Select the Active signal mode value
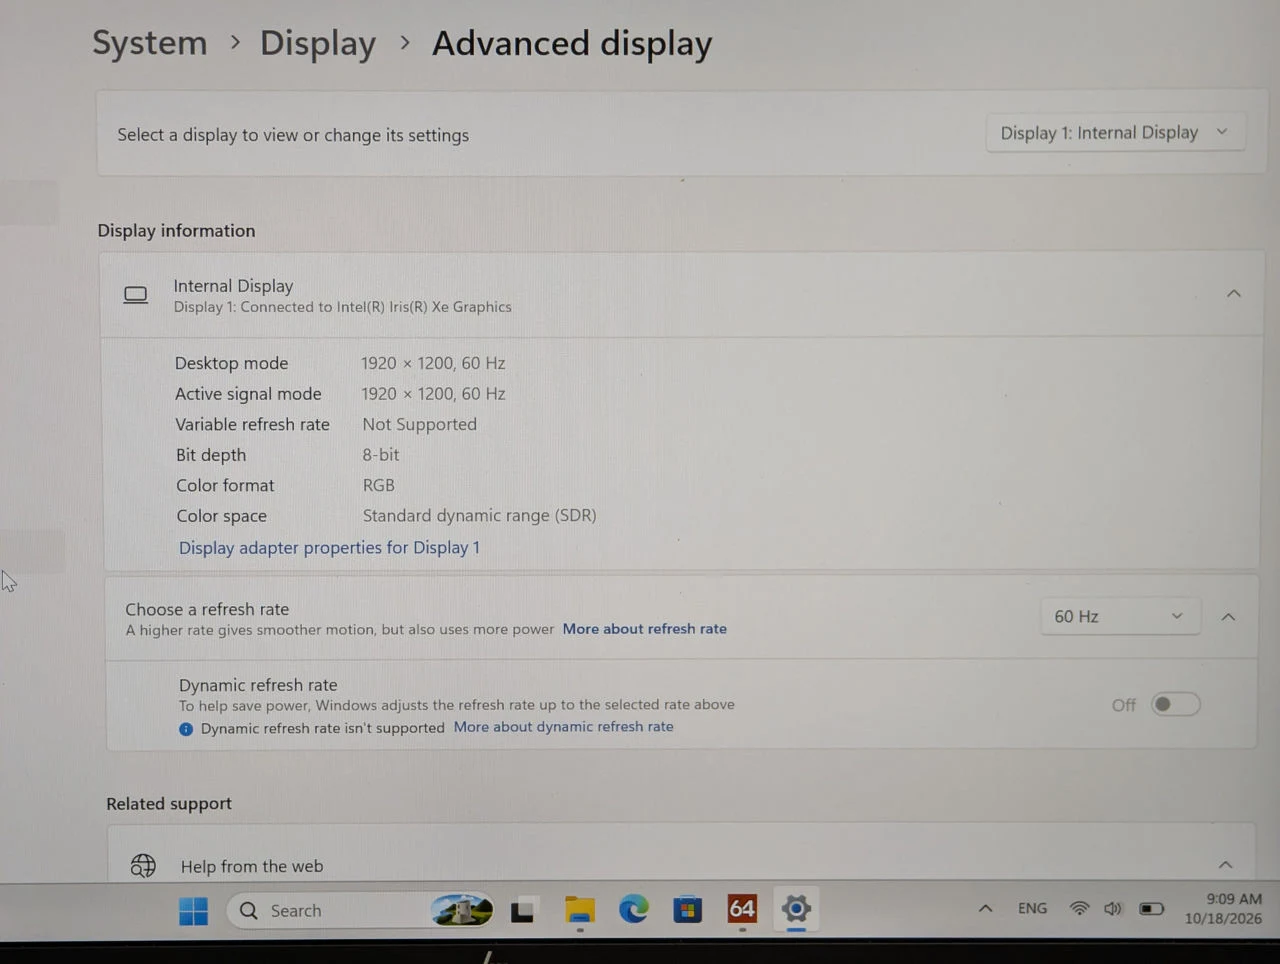 433,394
